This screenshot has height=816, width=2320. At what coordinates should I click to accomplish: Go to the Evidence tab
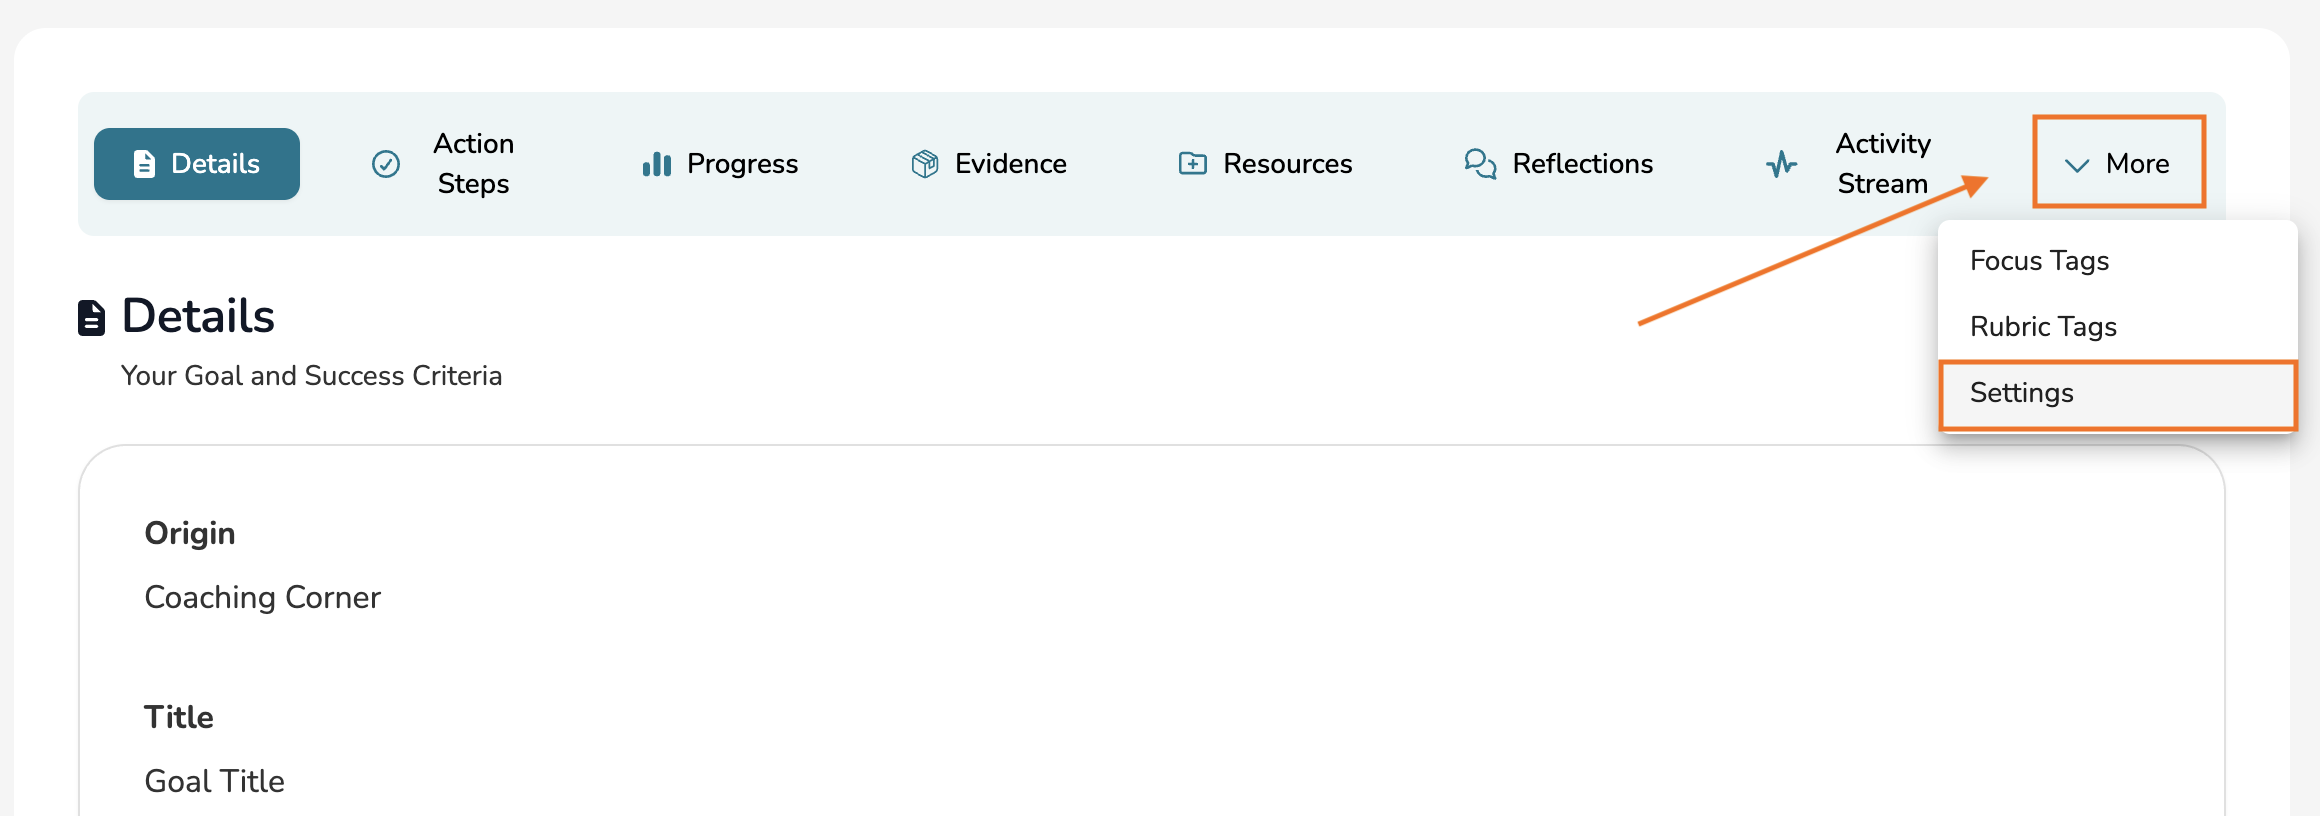point(1010,164)
